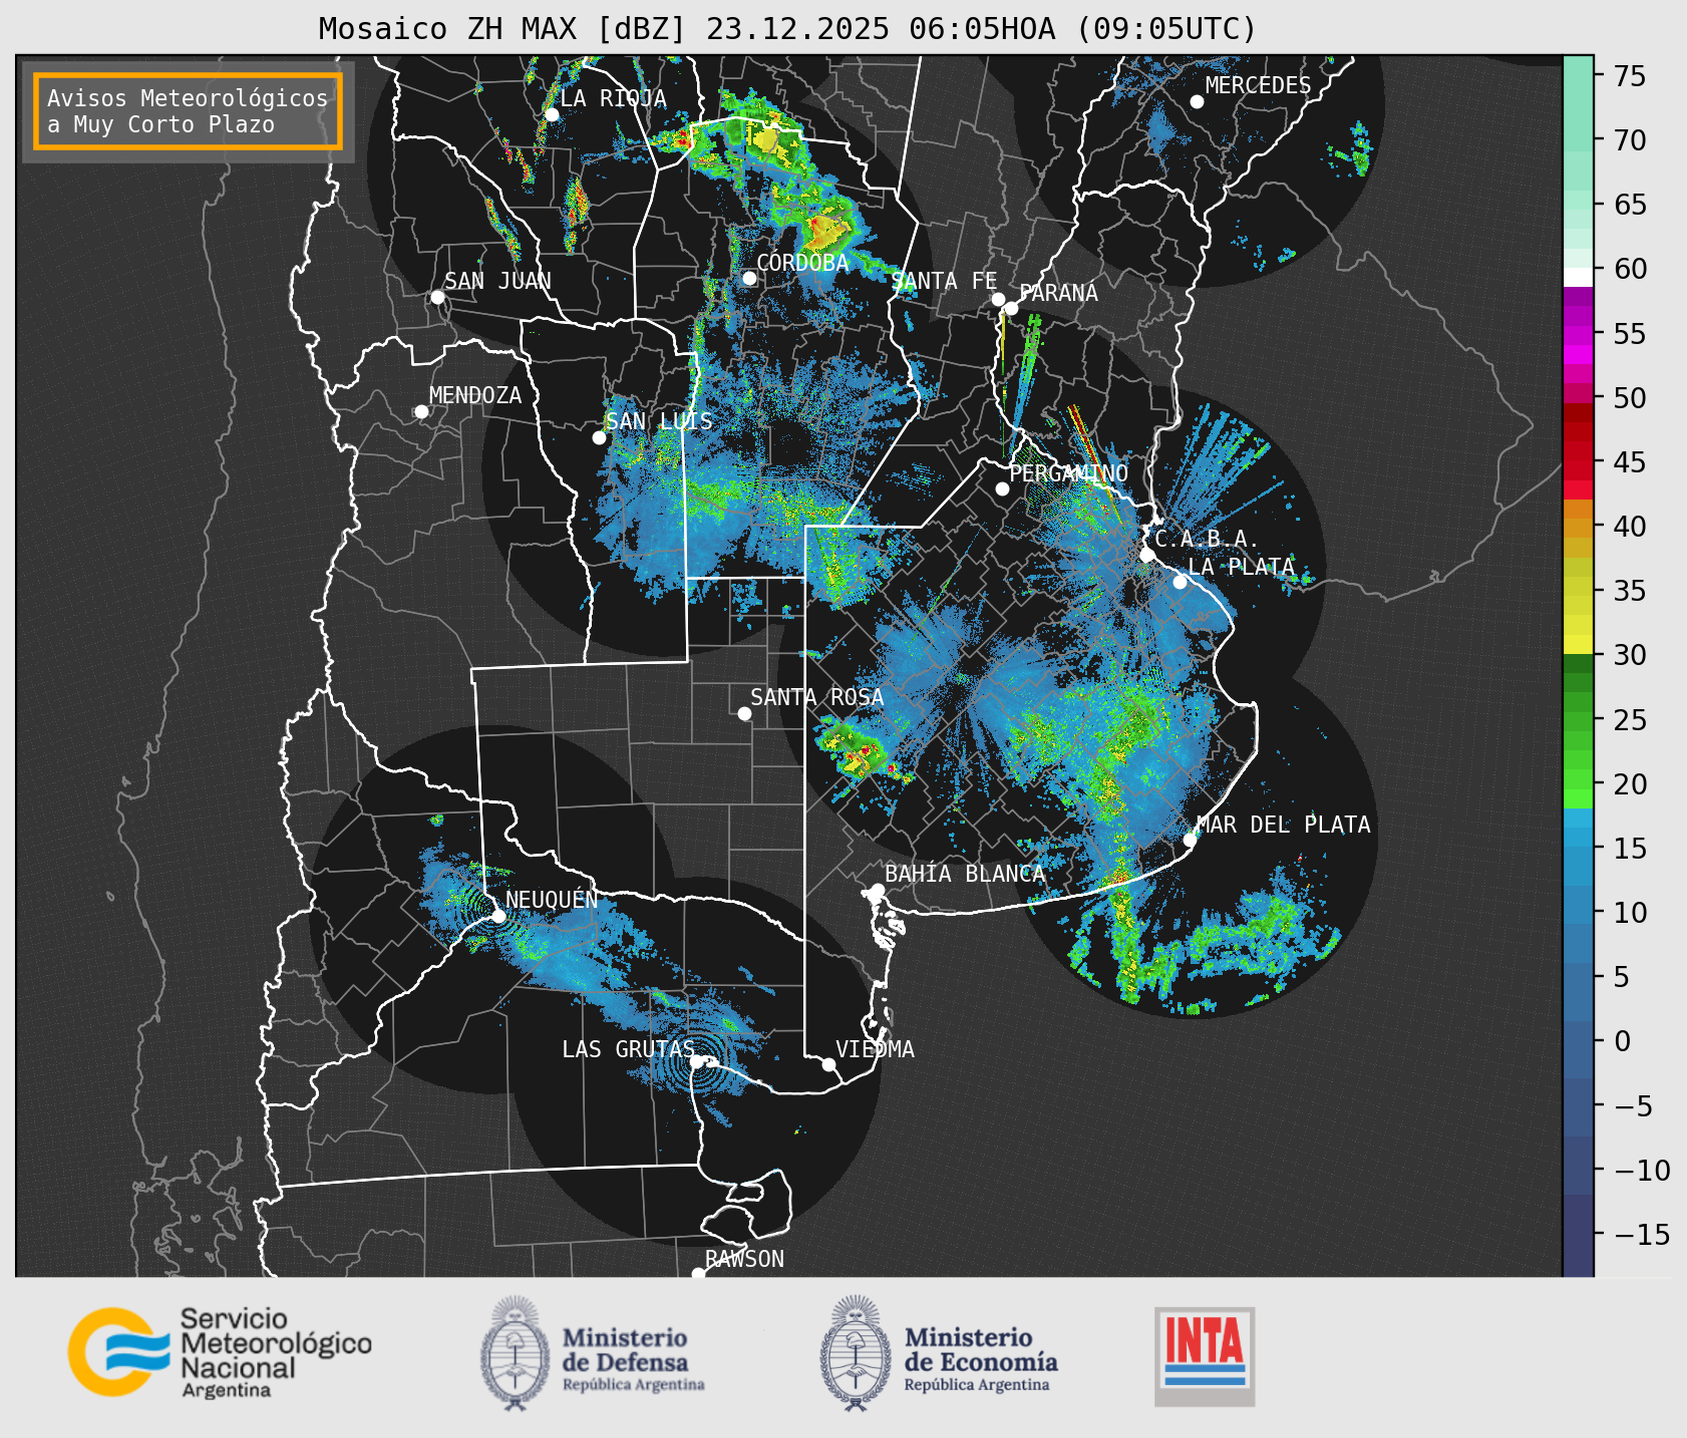Select the San Juan city marker
1687x1438 pixels.
point(437,297)
